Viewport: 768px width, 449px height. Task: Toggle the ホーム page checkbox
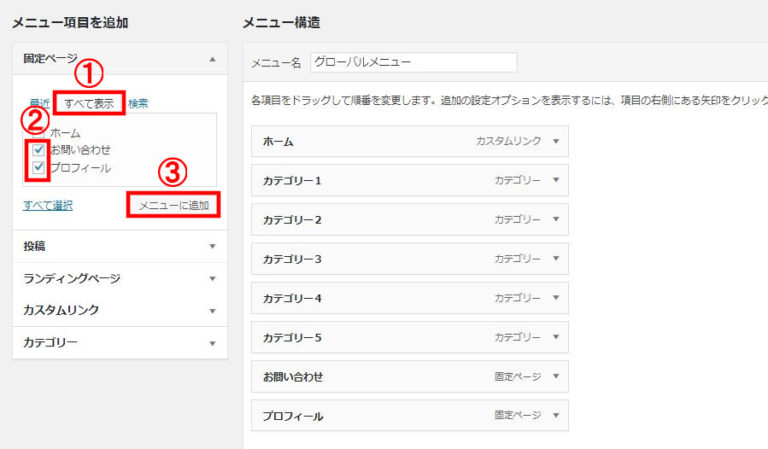pos(38,133)
